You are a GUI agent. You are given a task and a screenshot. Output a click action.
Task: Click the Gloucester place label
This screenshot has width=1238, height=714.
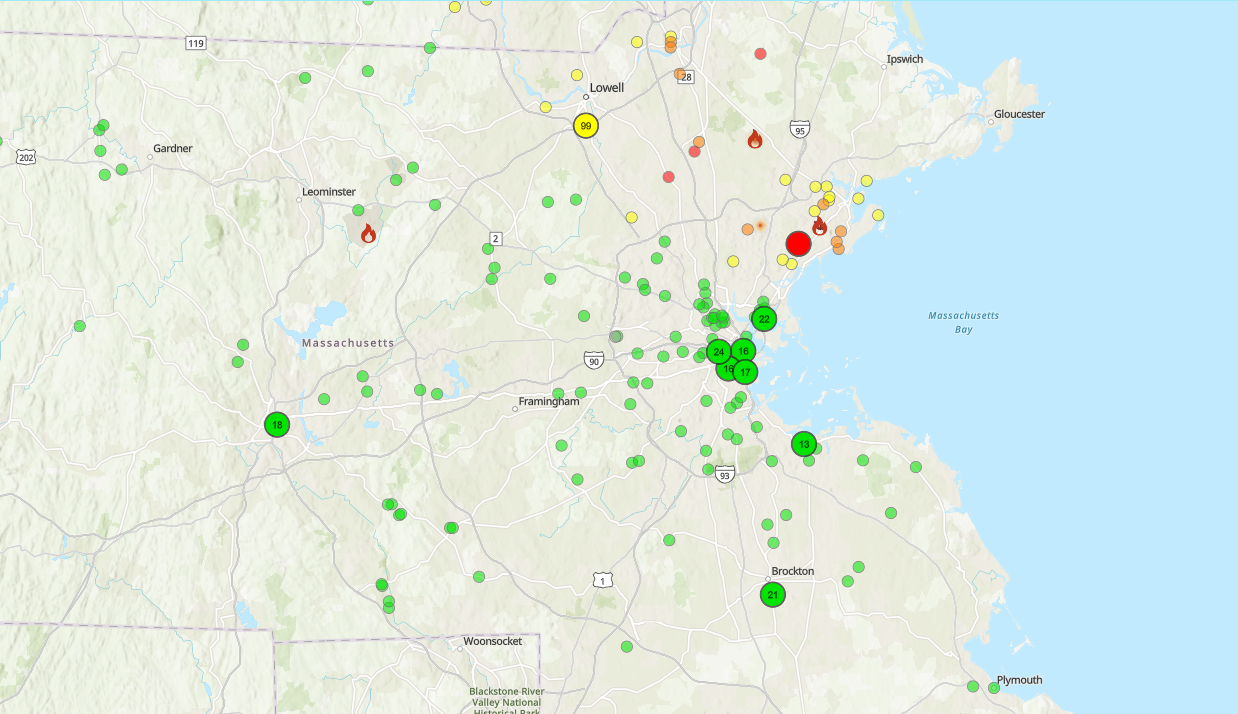(x=1018, y=114)
